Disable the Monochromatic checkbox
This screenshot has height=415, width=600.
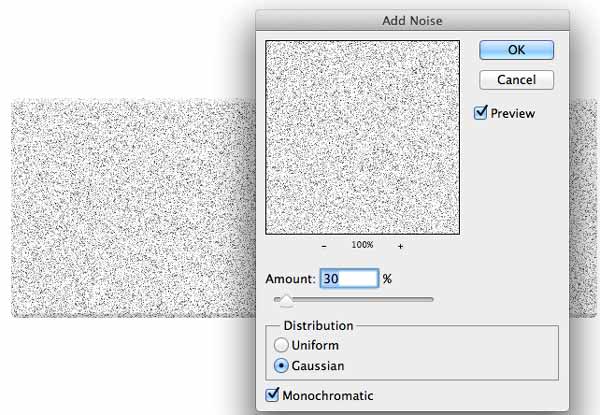click(272, 395)
